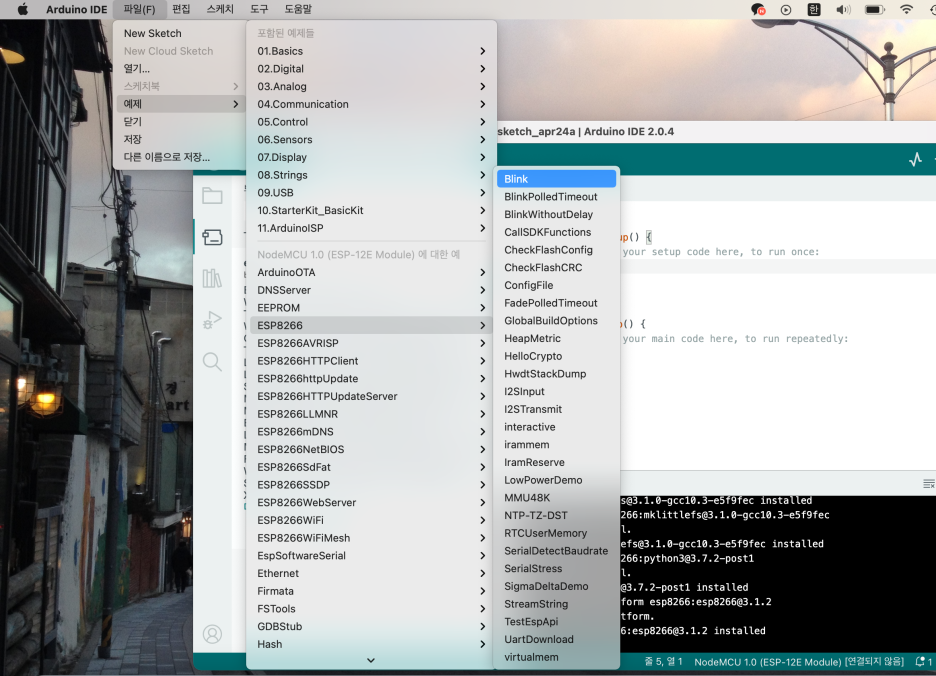Expand the 01.Basics examples submenu

click(x=371, y=51)
